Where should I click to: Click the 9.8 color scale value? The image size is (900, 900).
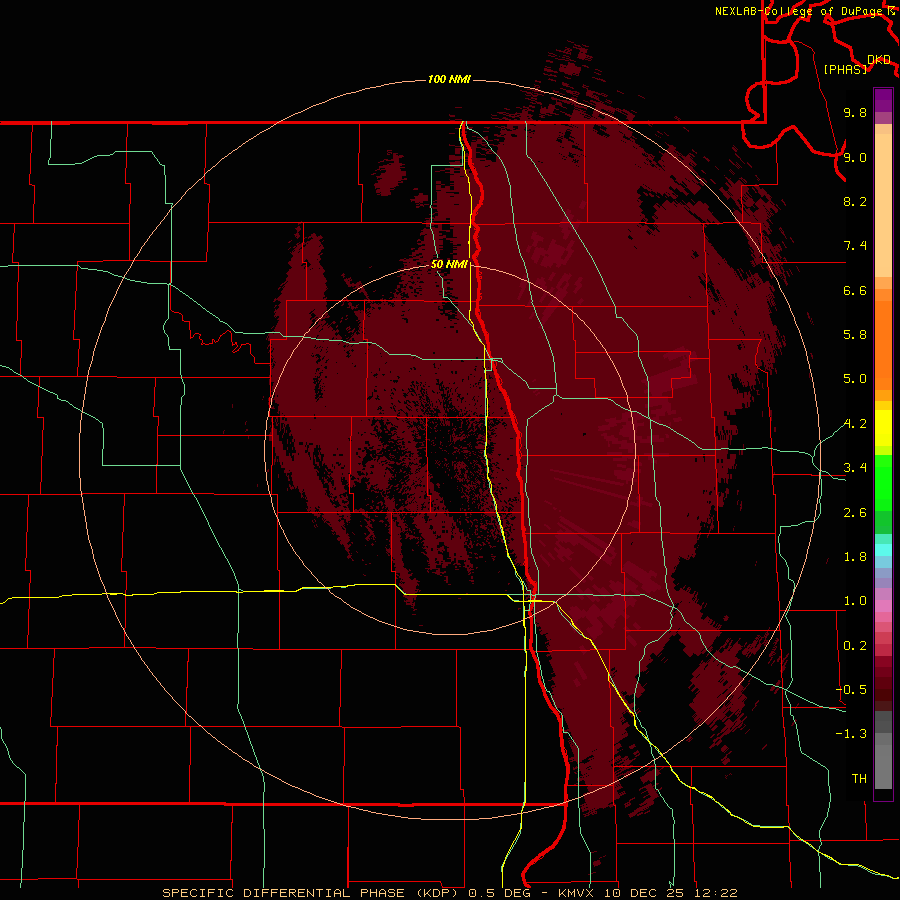[x=855, y=112]
